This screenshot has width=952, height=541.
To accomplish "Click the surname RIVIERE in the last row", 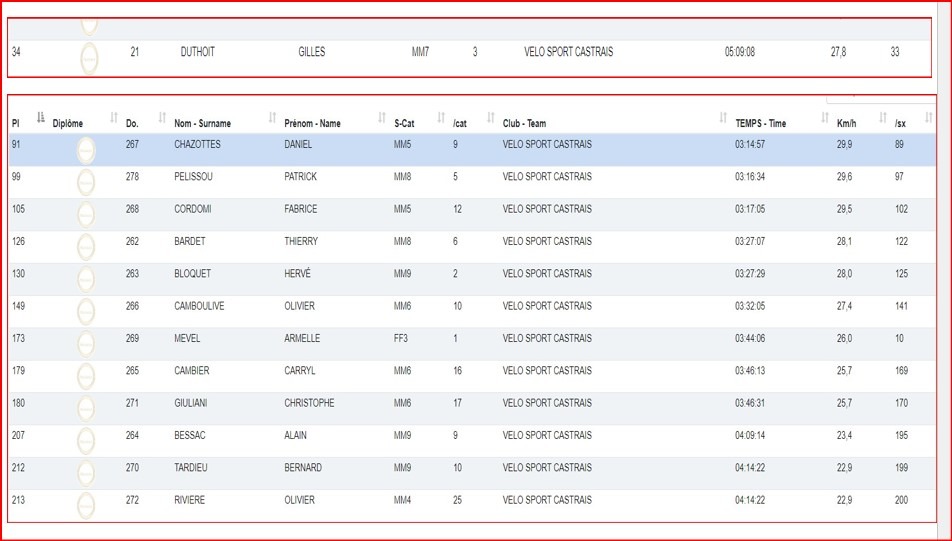I will pos(189,500).
